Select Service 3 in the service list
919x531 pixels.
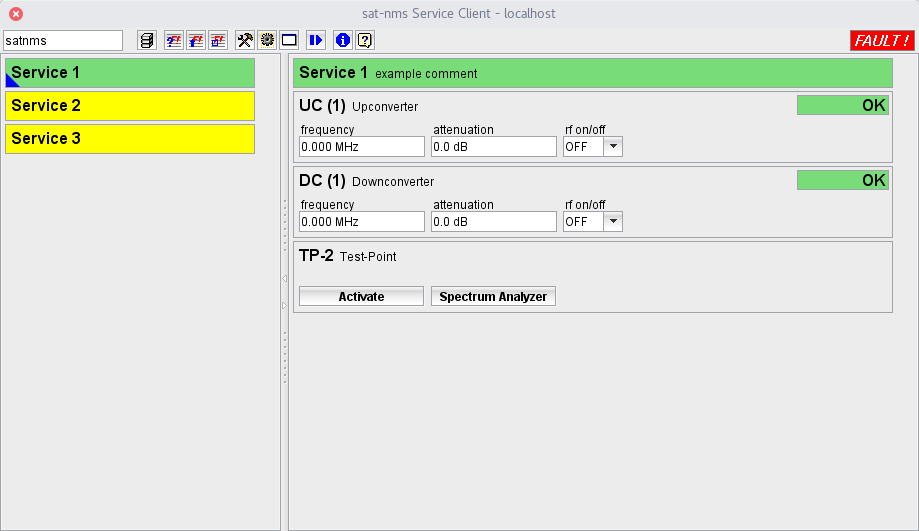(130, 139)
